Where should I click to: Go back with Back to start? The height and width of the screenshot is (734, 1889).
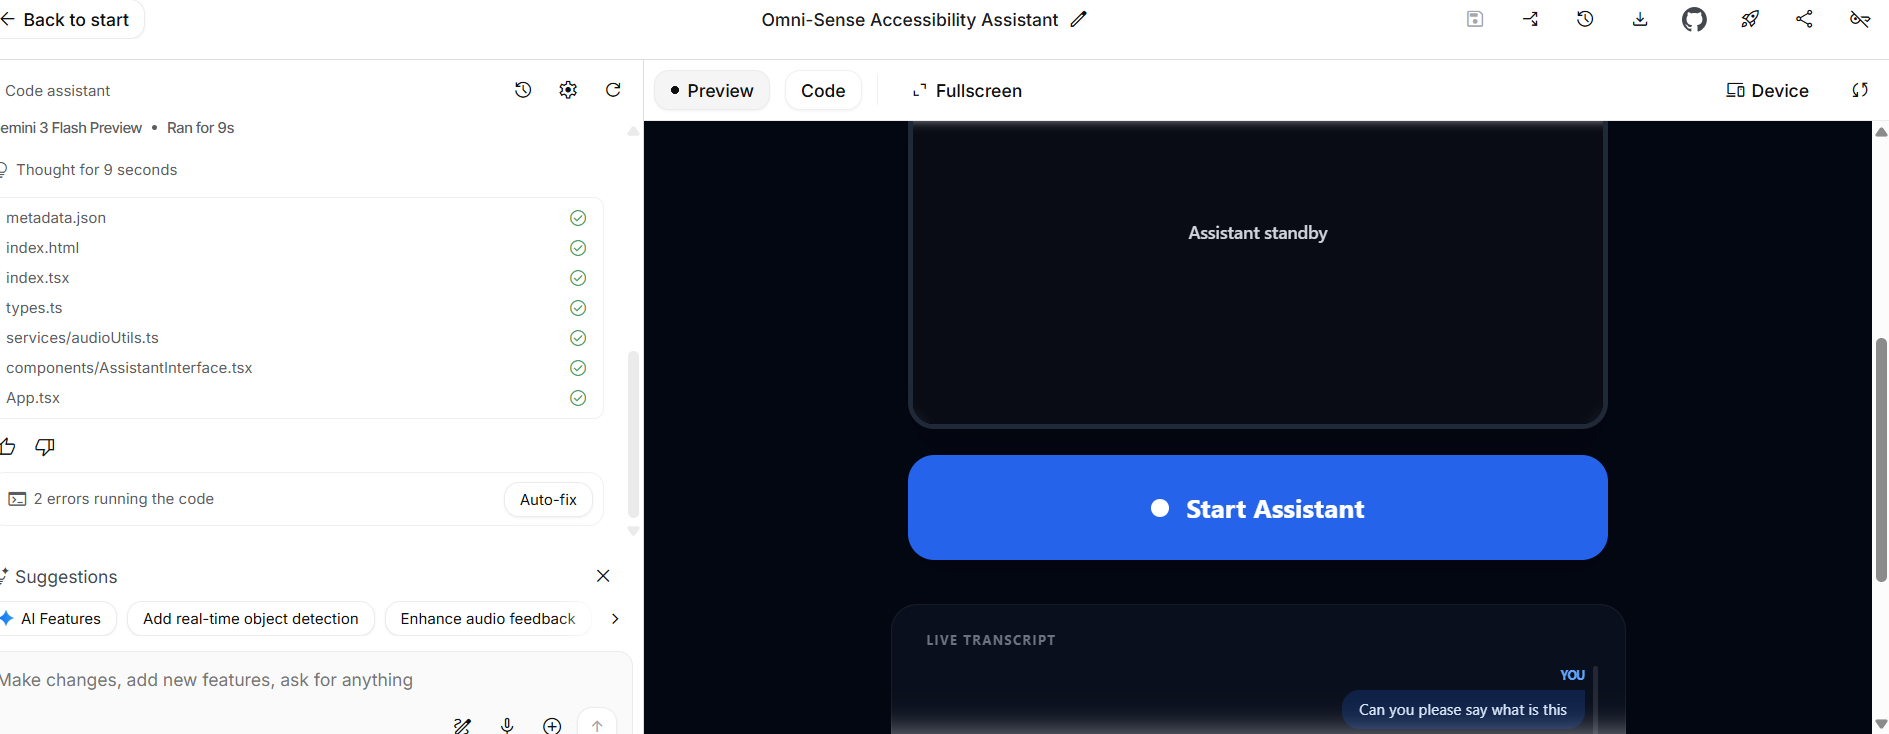(x=66, y=20)
